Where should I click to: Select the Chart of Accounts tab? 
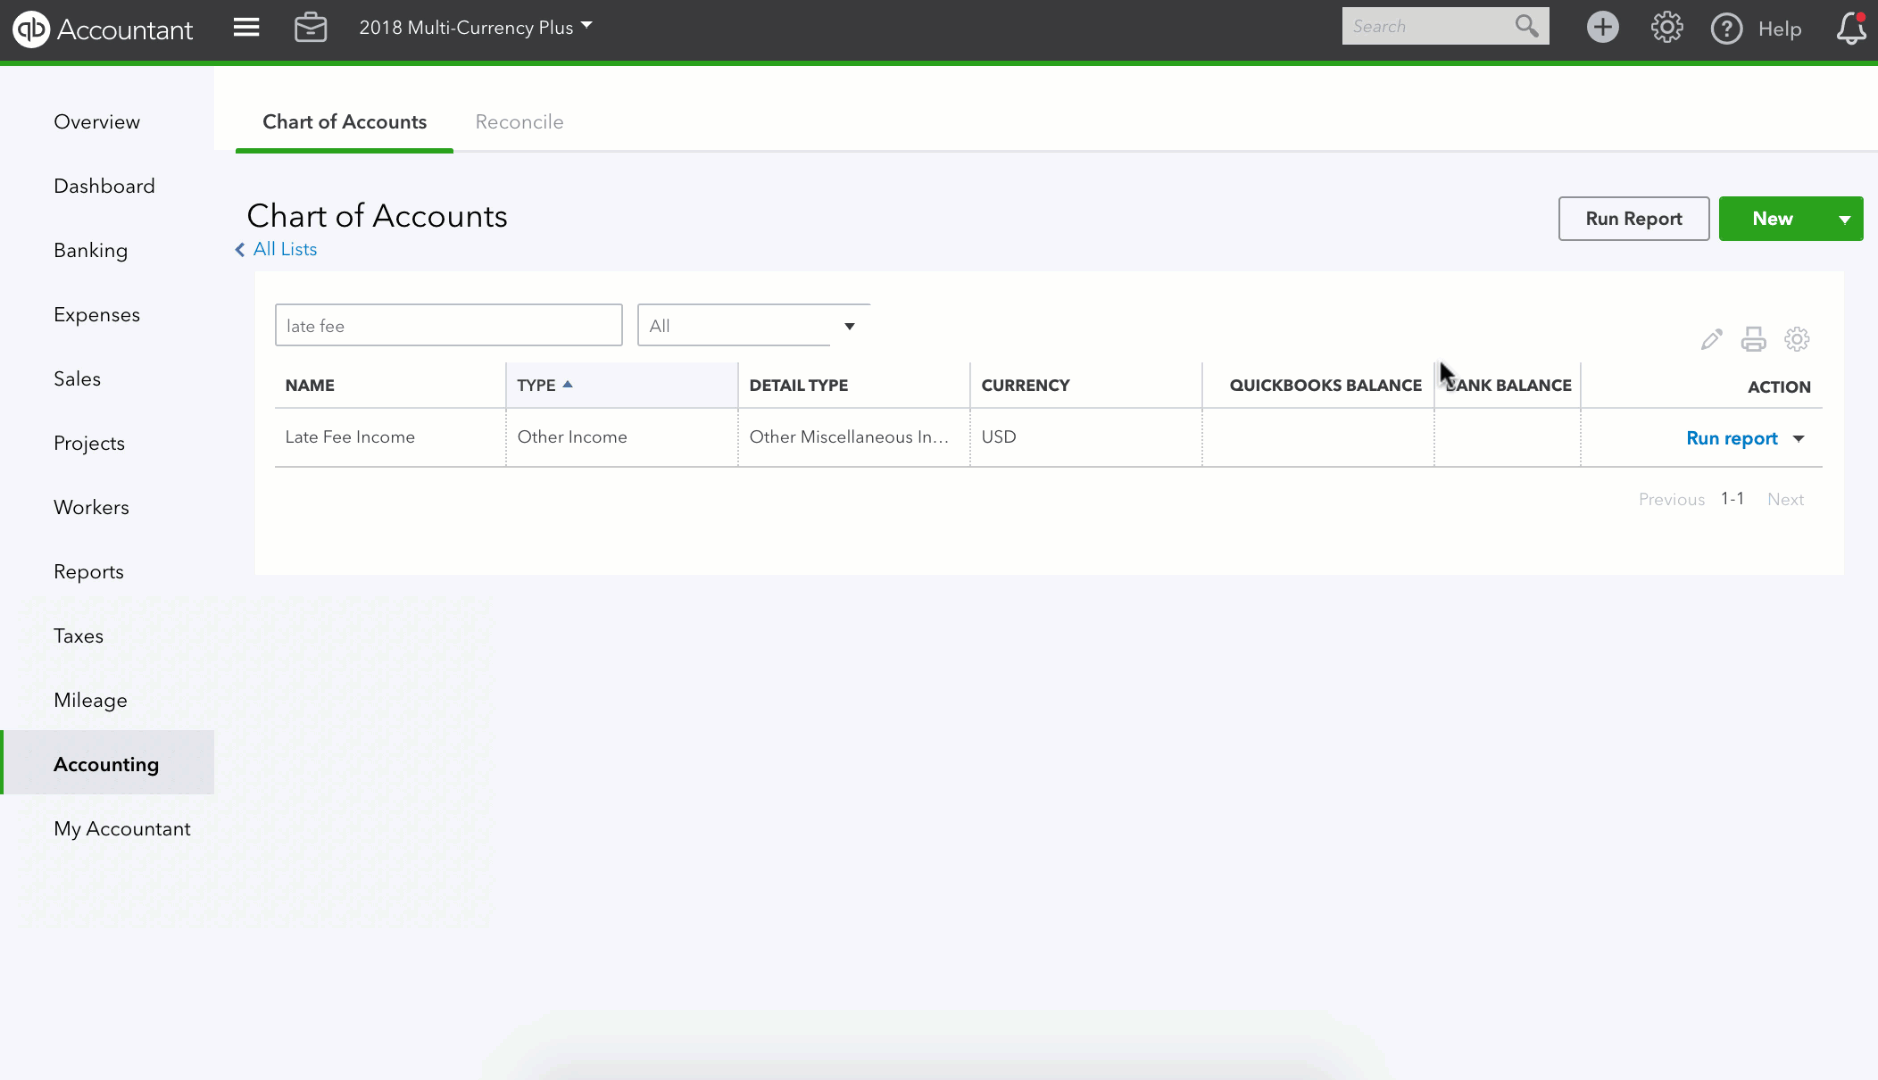344,121
